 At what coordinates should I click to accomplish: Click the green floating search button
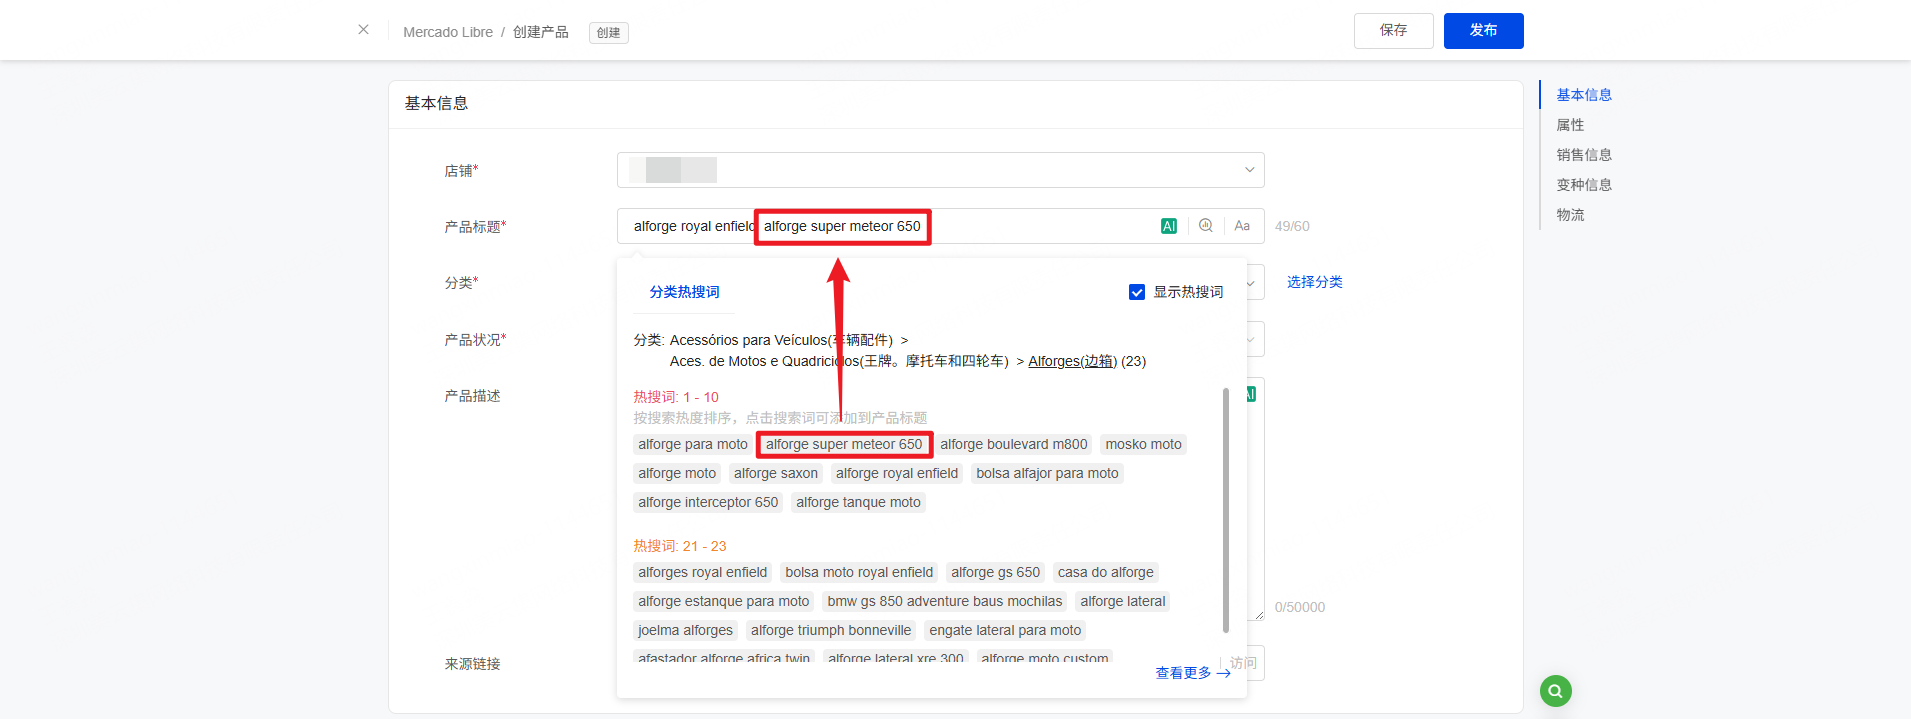1555,691
